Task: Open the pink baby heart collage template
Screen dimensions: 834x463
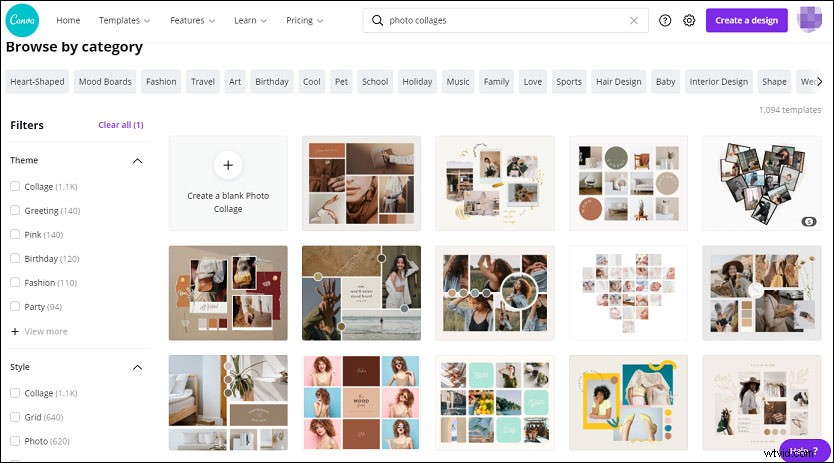Action: pos(628,293)
